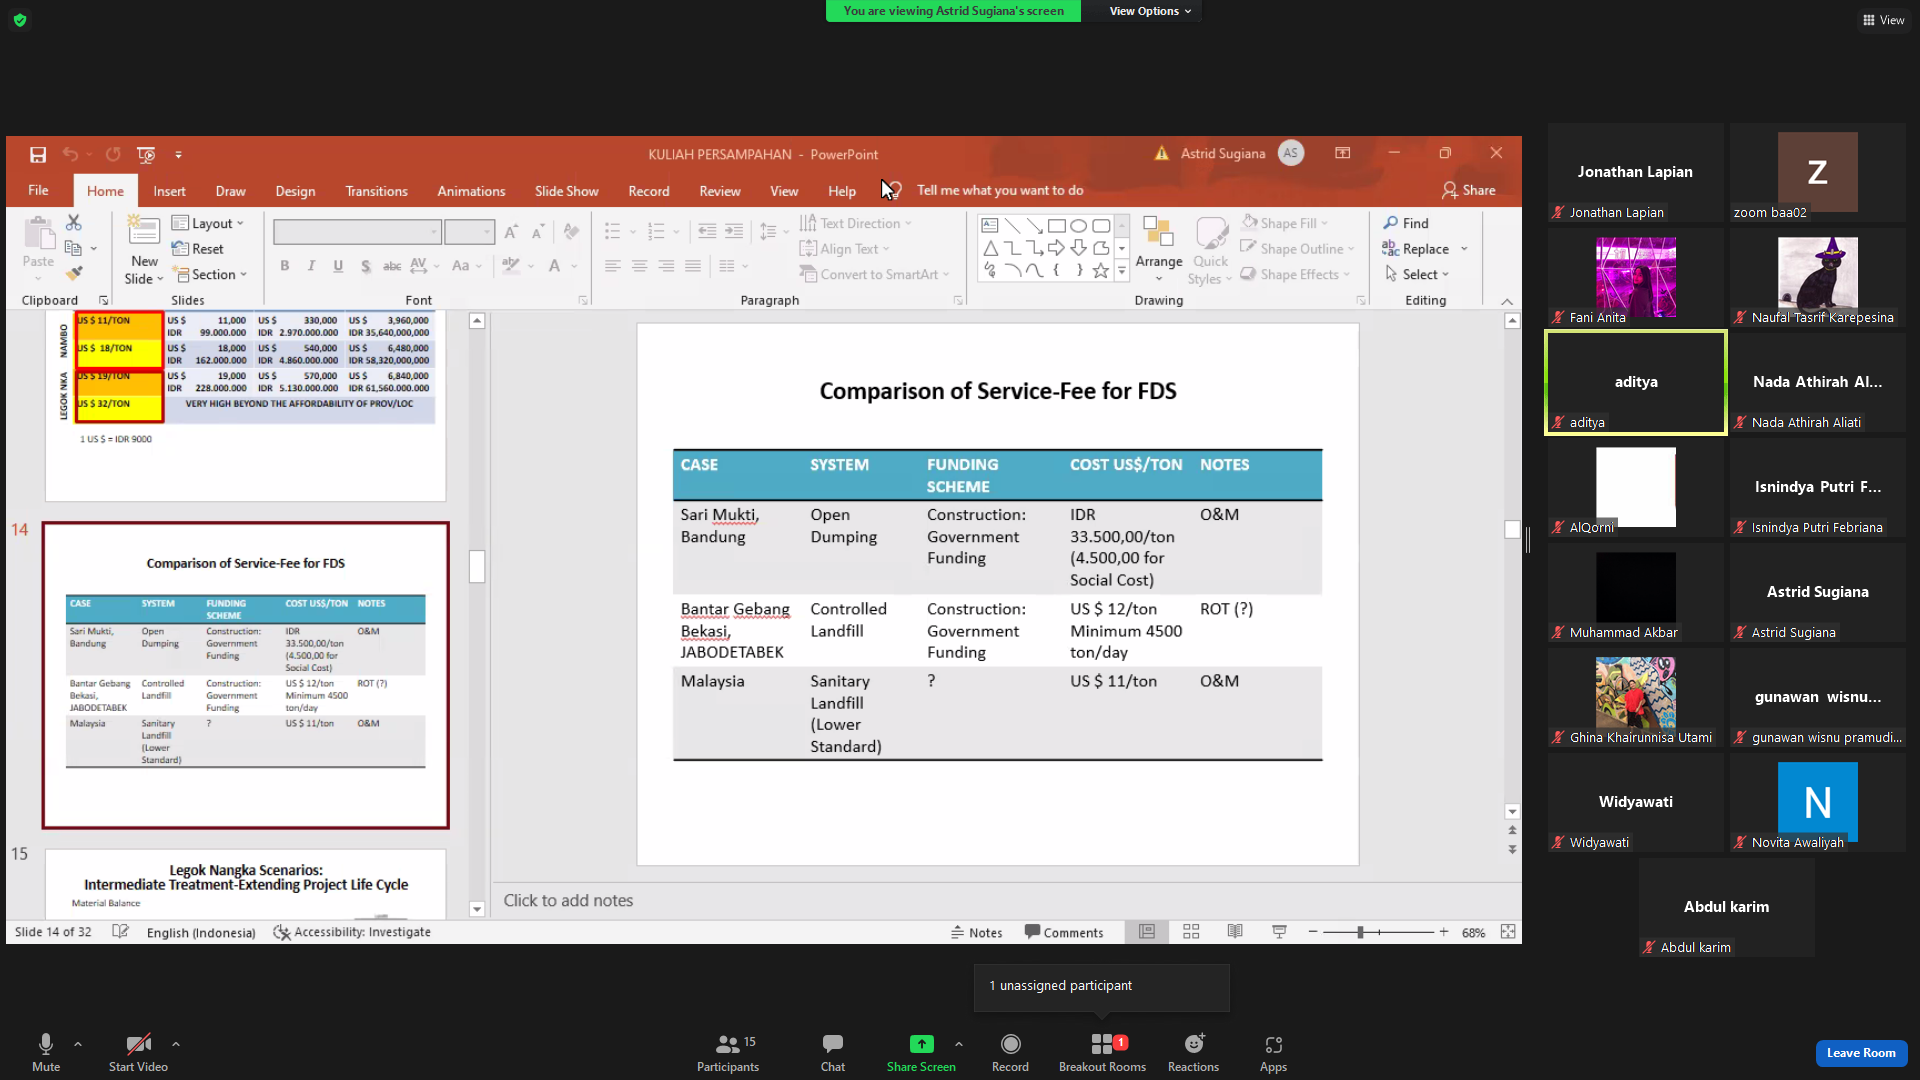1920x1080 pixels.
Task: Open the Select dropdown in Editing
Action: [x=1416, y=274]
